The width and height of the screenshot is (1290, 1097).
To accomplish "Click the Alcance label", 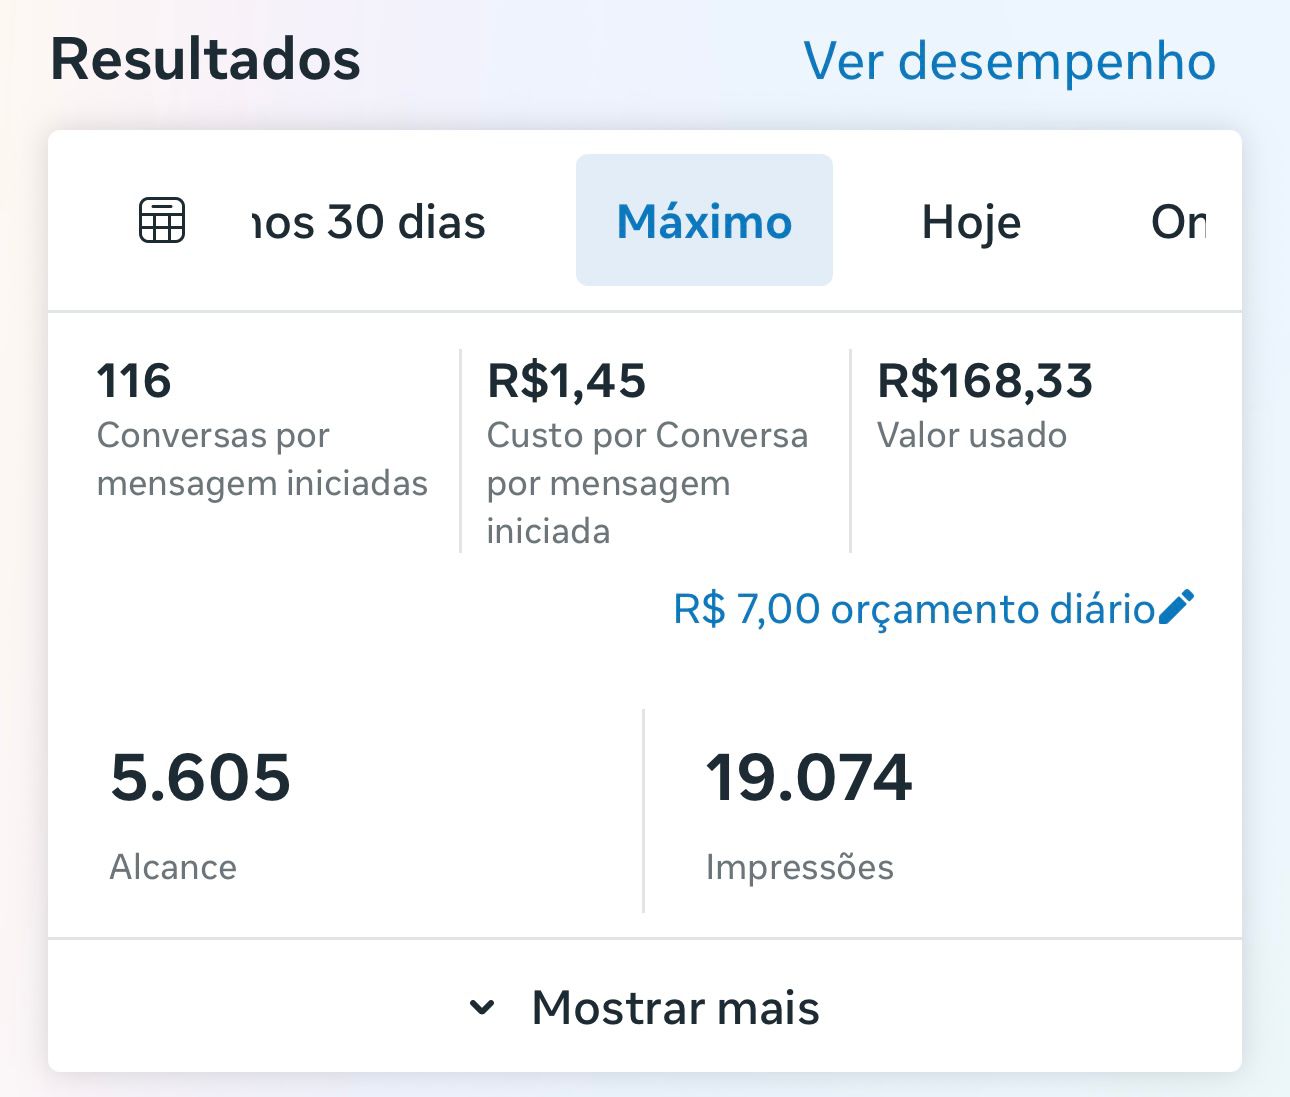I will click(173, 867).
